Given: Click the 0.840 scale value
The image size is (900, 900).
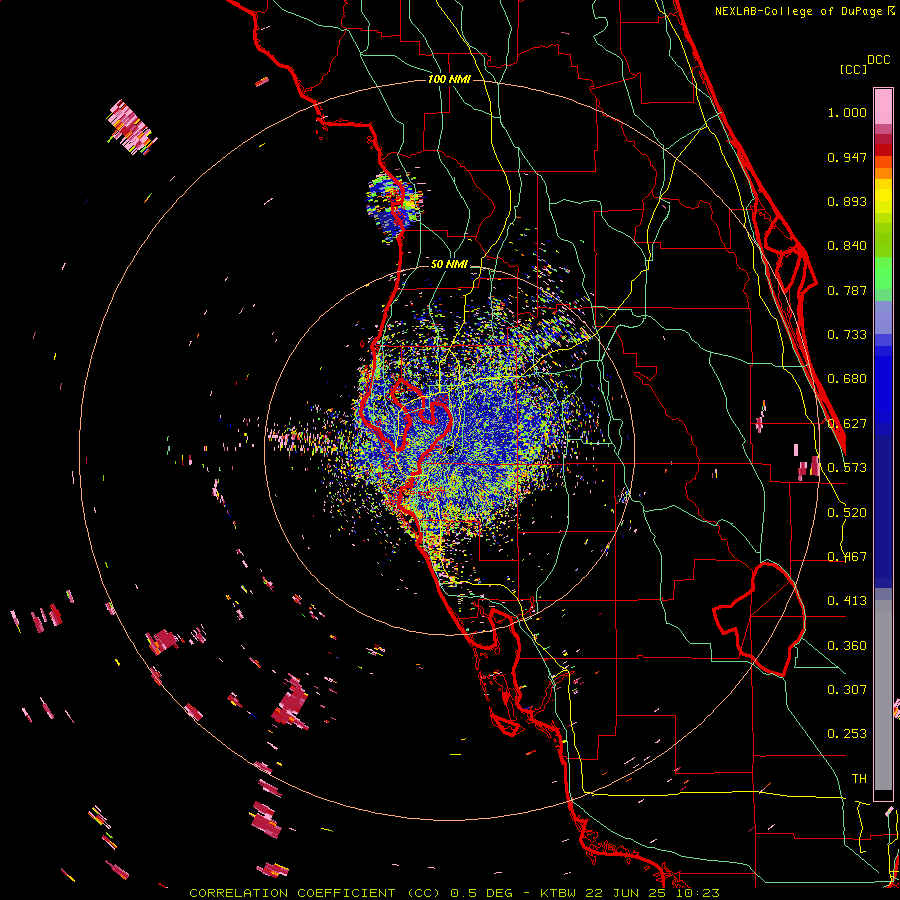Looking at the screenshot, I should [847, 246].
